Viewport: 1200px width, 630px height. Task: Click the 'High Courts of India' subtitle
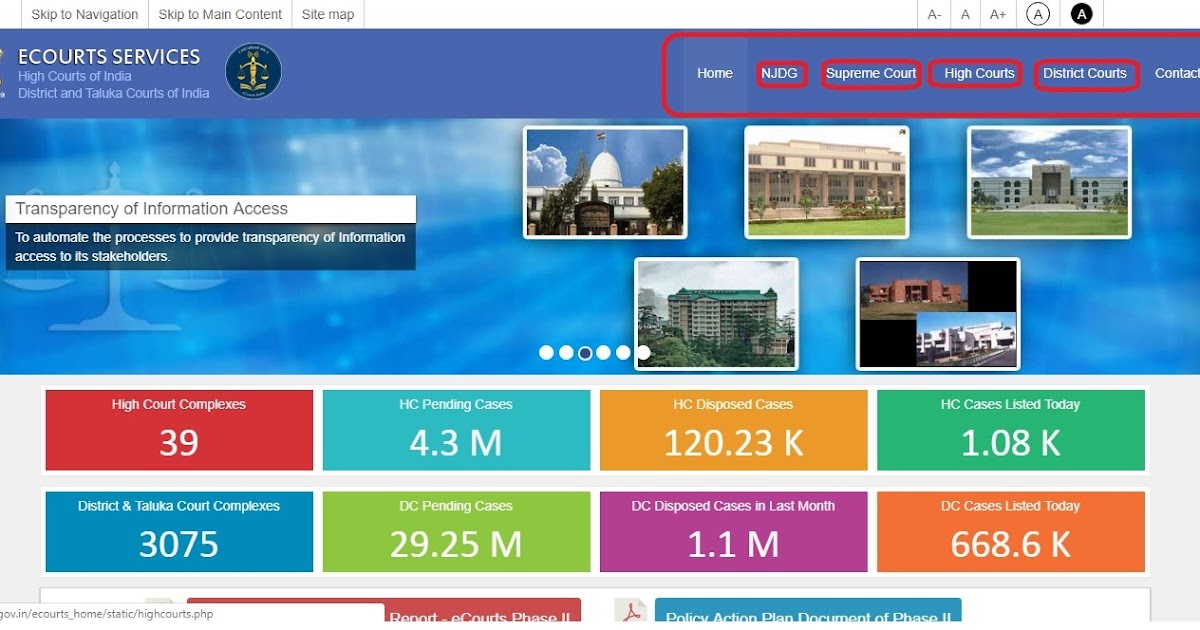75,76
